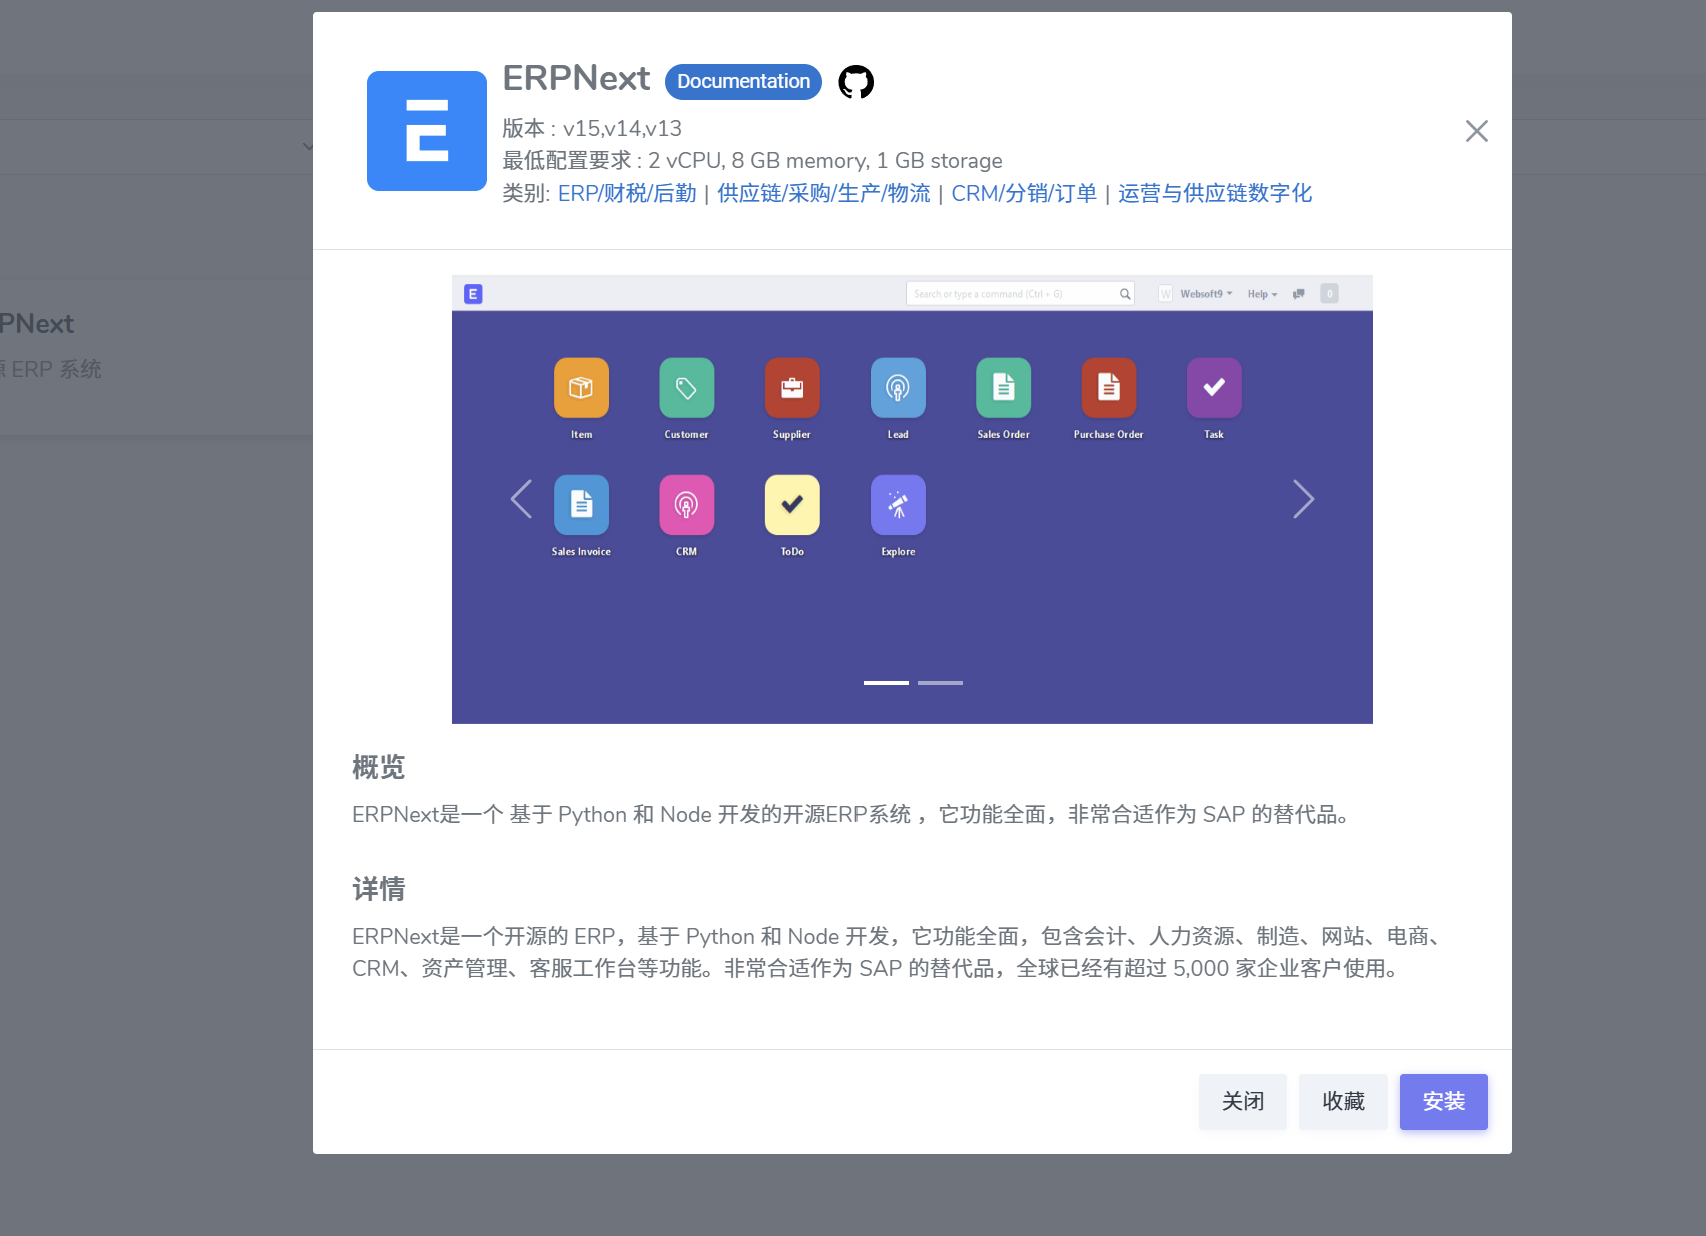Viewport: 1706px width, 1236px height.
Task: Click the 版本 : v15,v14,v13 text
Action: coord(592,129)
